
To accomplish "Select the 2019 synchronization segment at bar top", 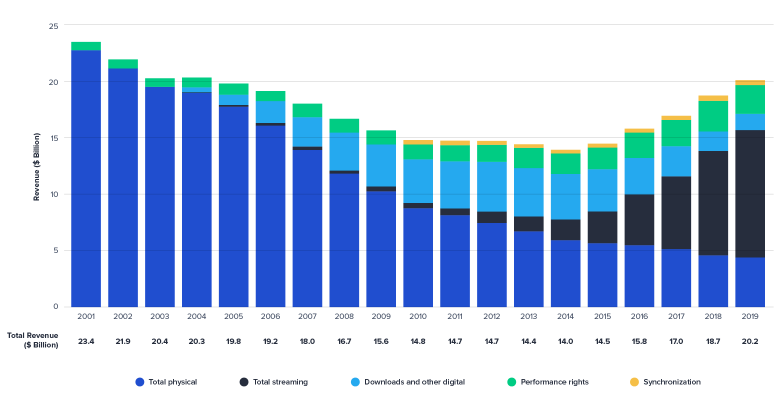I will [750, 83].
